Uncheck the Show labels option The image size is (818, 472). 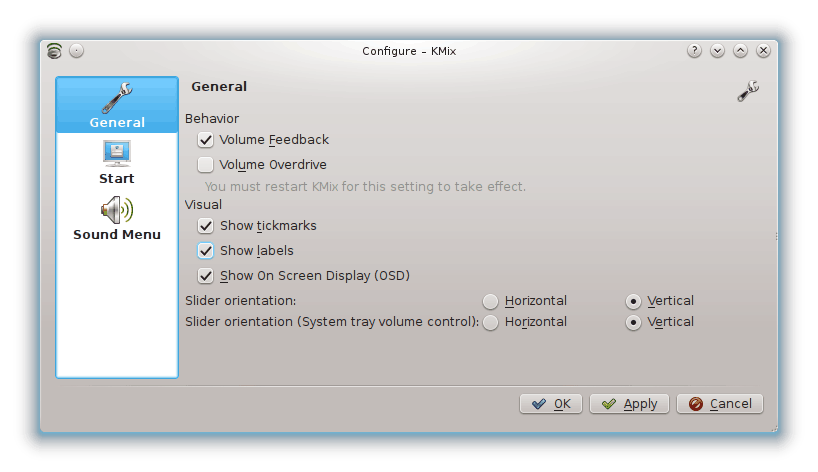pos(206,251)
